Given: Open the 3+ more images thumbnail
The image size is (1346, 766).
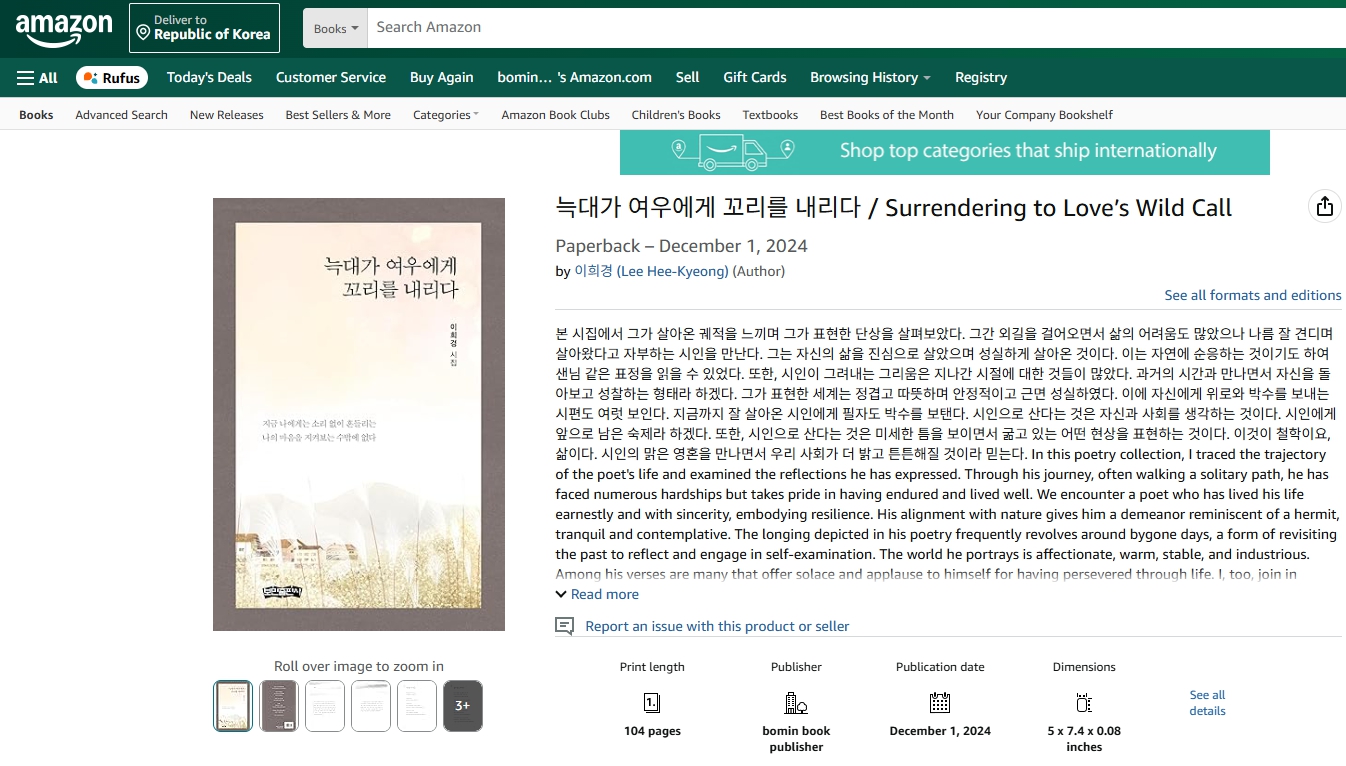Looking at the screenshot, I should 463,706.
